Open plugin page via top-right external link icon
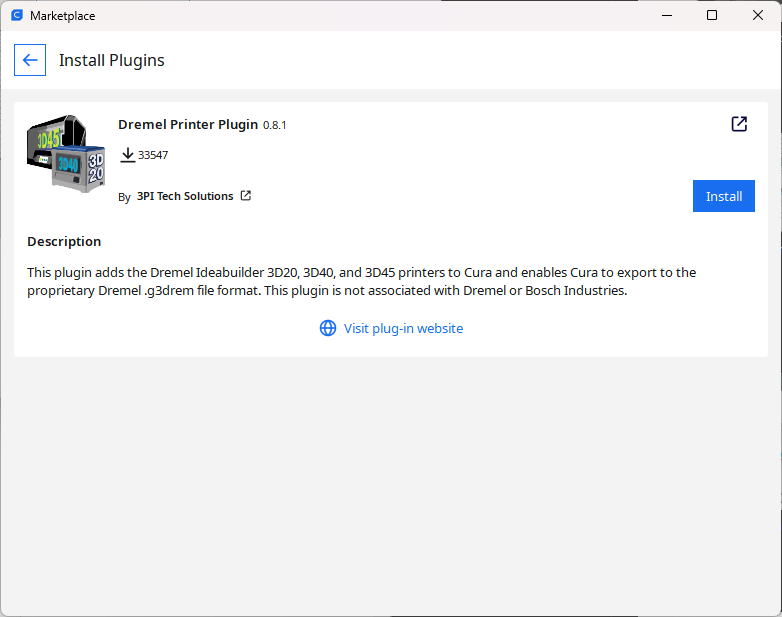Image resolution: width=782 pixels, height=617 pixels. tap(739, 124)
